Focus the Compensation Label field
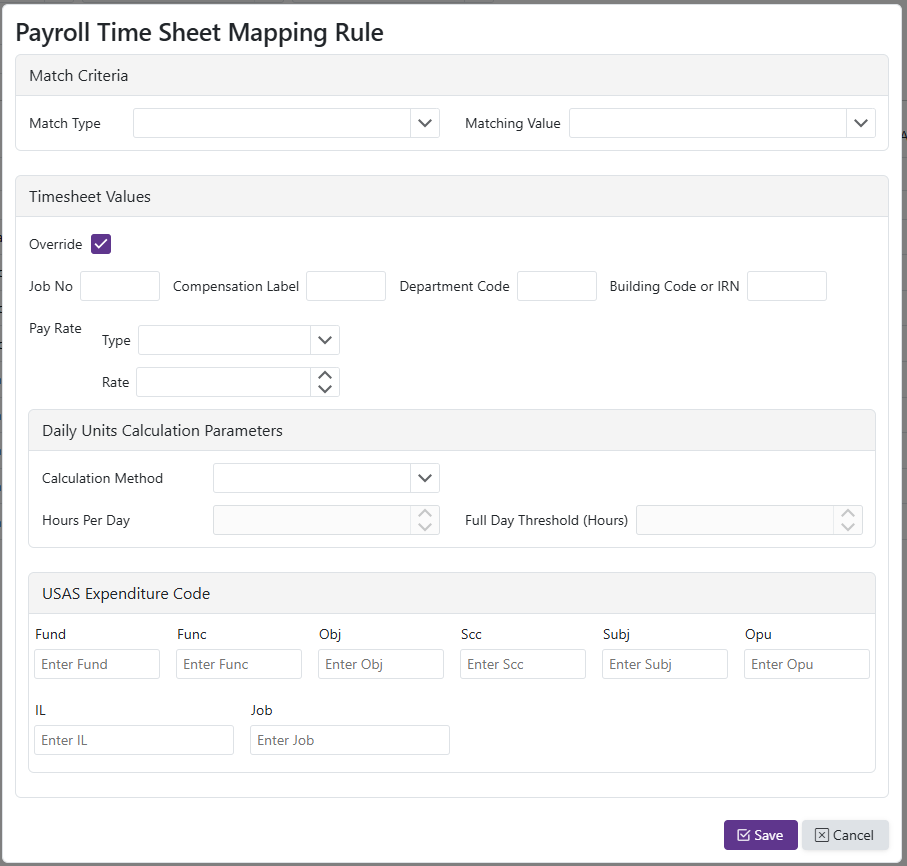Image resolution: width=907 pixels, height=866 pixels. pos(346,286)
